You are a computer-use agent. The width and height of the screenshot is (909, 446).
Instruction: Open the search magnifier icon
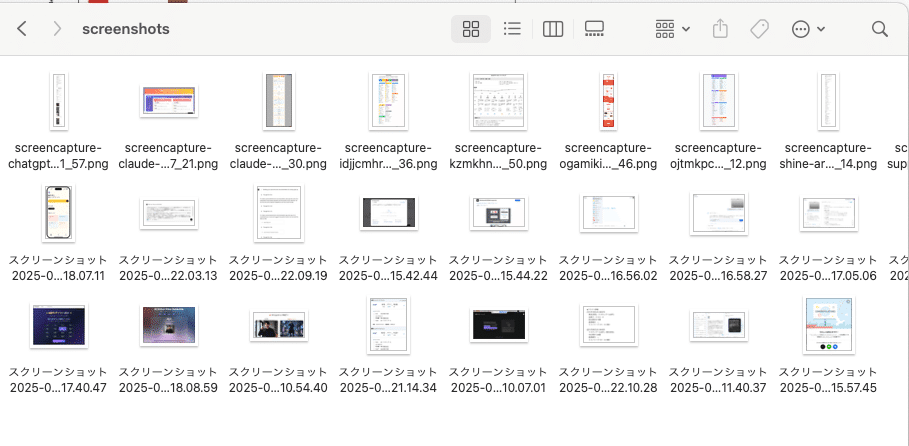879,29
